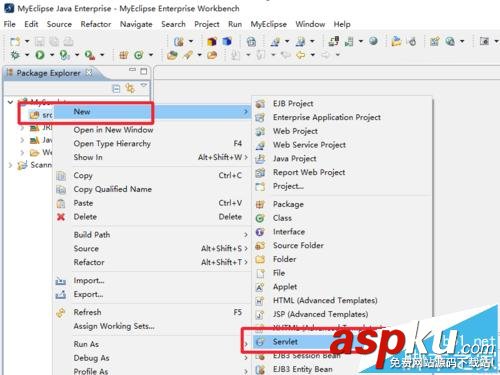Image resolution: width=500 pixels, height=375 pixels.
Task: Open the Edit menu
Action: click(31, 24)
